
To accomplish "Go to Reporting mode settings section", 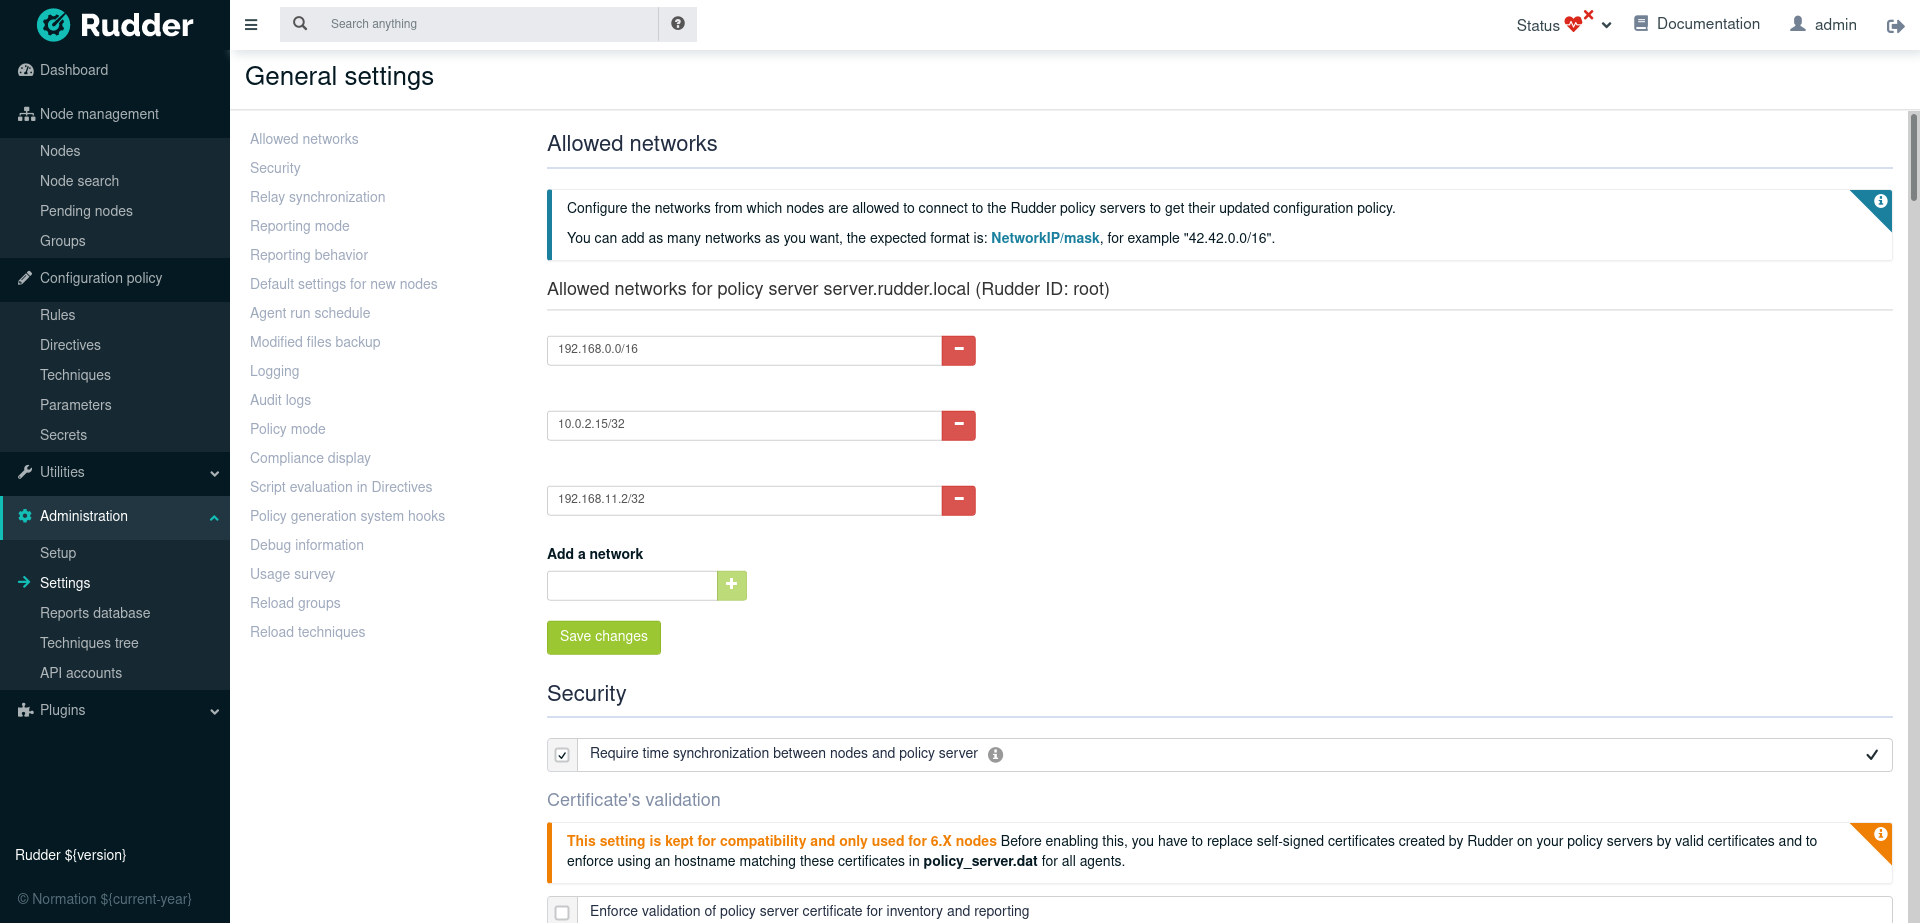I will (300, 226).
